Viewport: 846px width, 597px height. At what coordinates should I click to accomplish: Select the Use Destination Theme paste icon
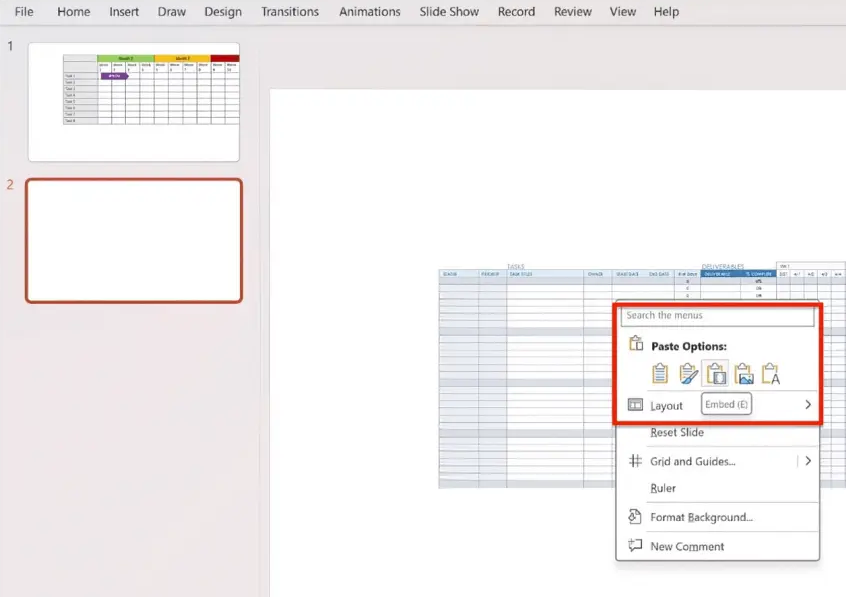660,373
